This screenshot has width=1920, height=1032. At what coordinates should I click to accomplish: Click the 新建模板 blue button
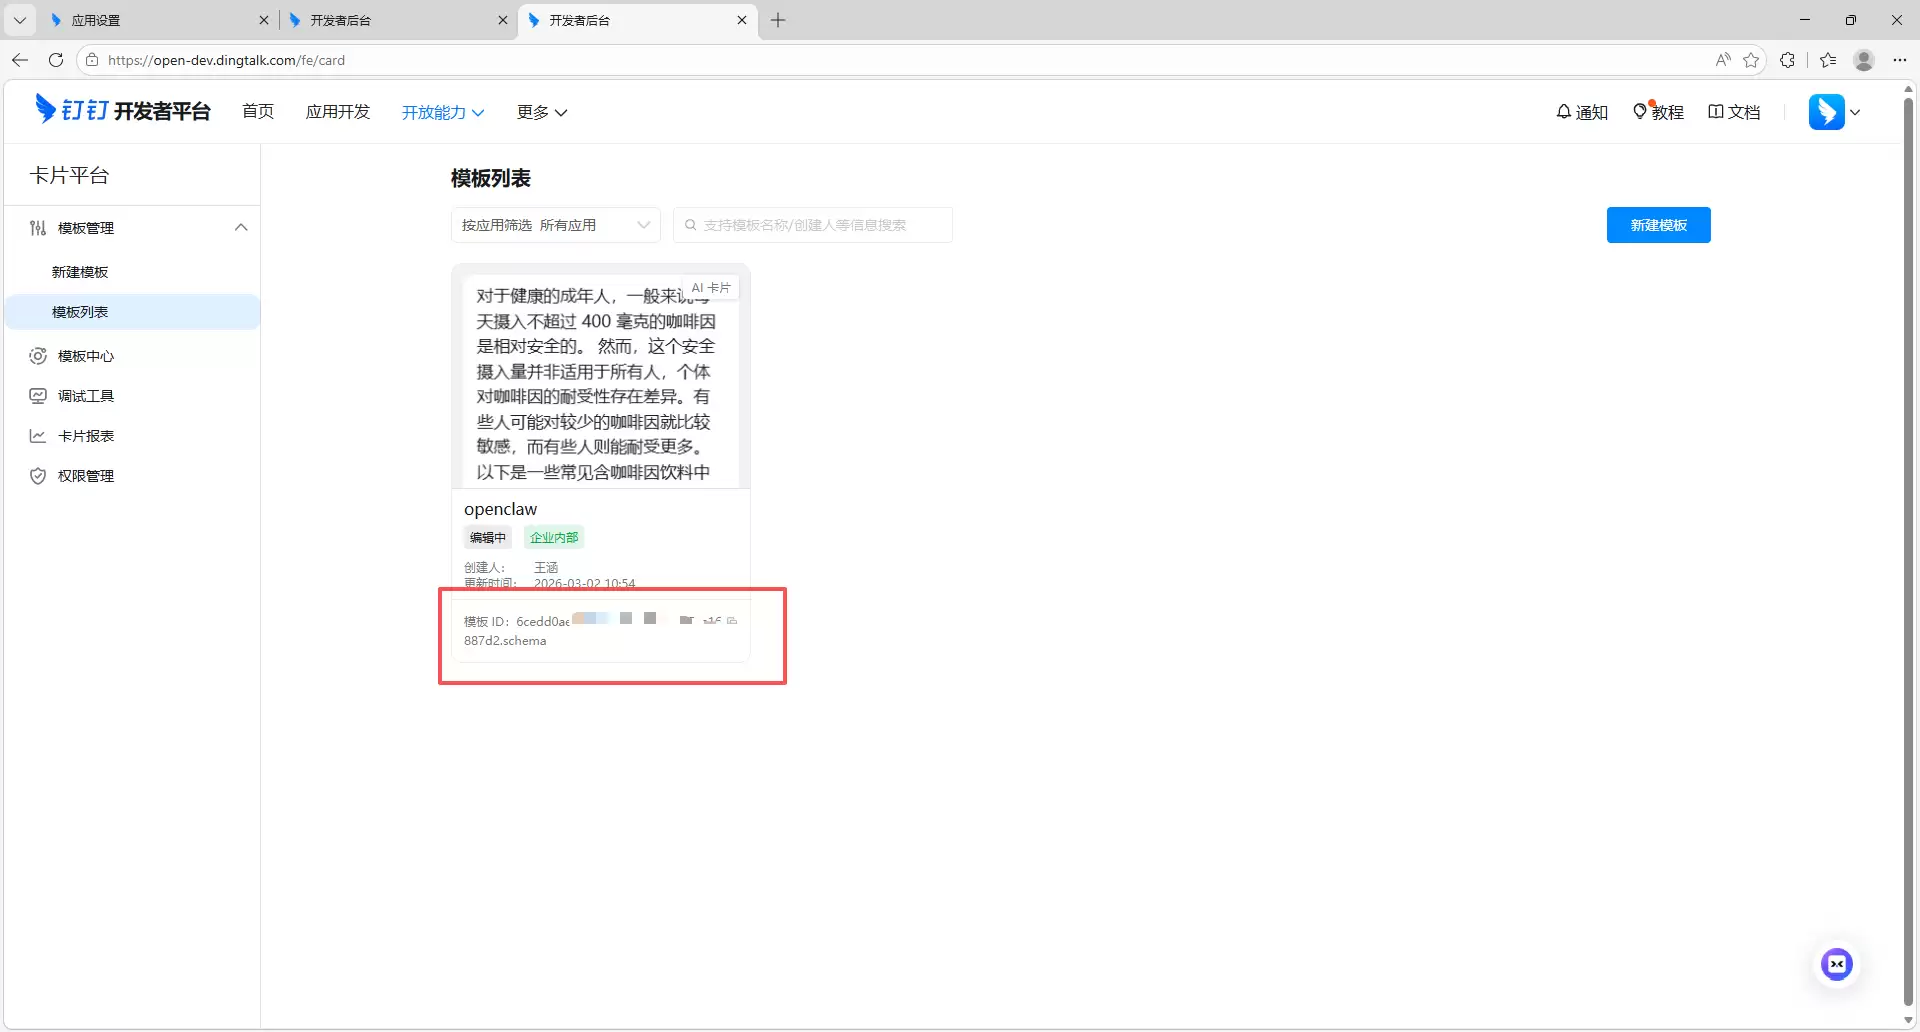[1658, 225]
